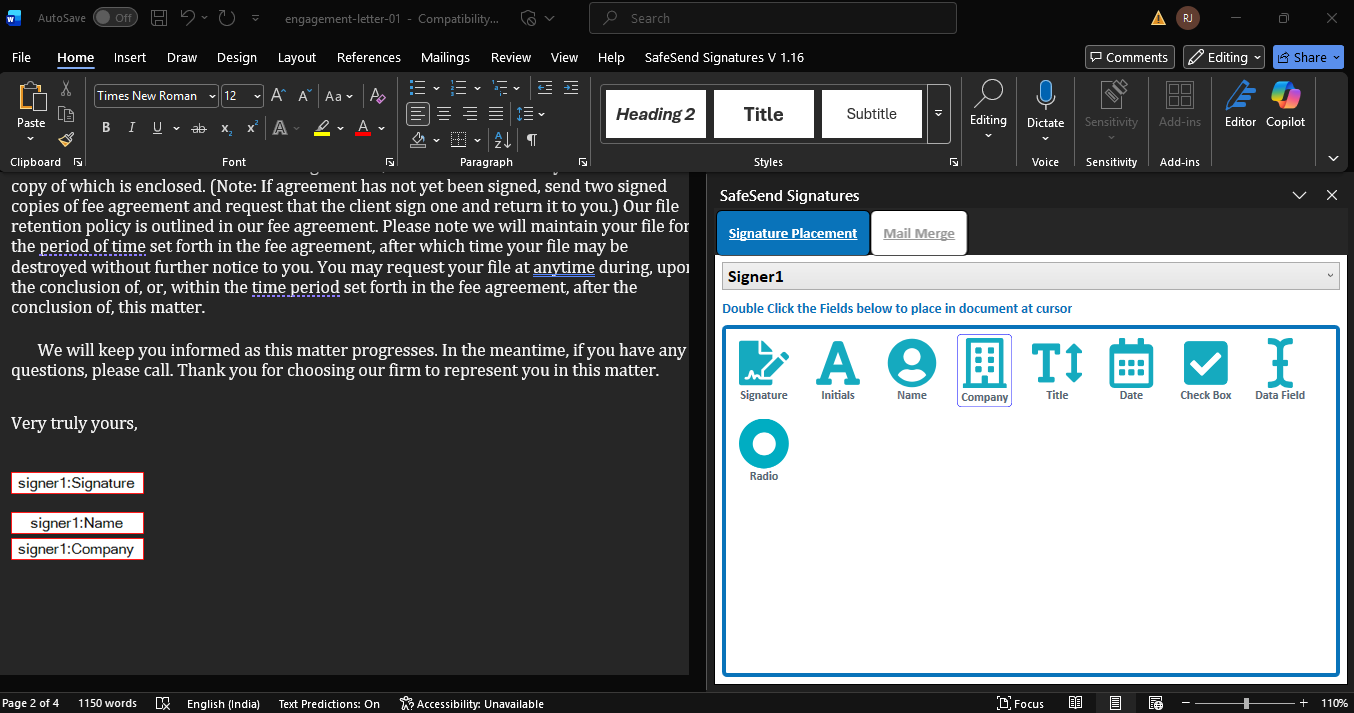Image resolution: width=1354 pixels, height=713 pixels.
Task: Select the Check Box field icon
Action: tap(1205, 364)
